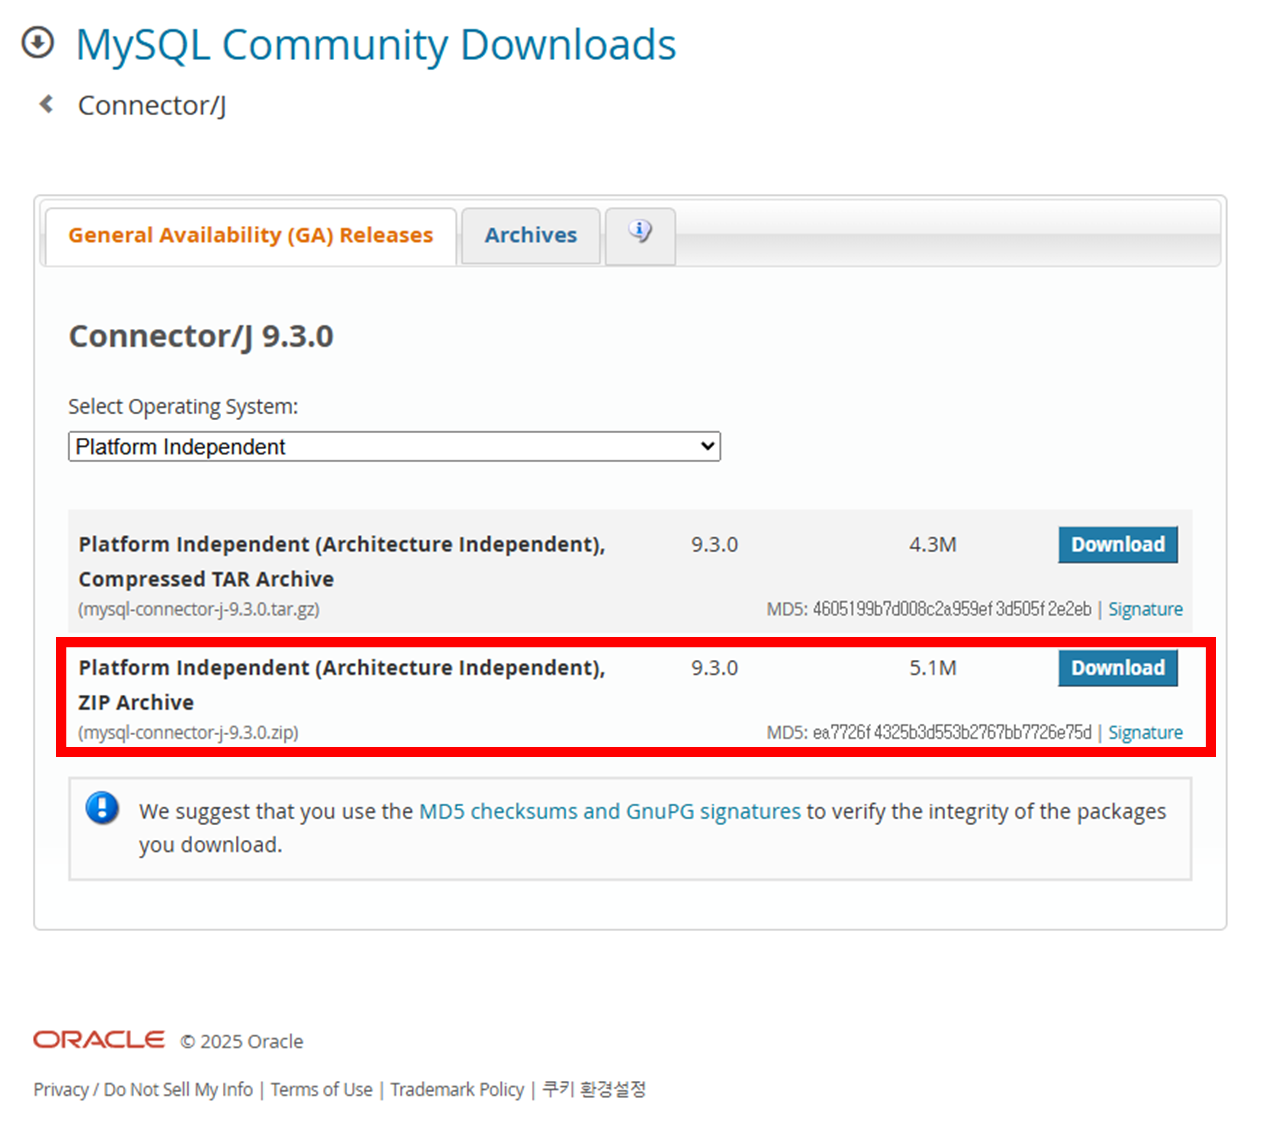The image size is (1284, 1125).
Task: Click the 4.3M file size value
Action: [933, 545]
